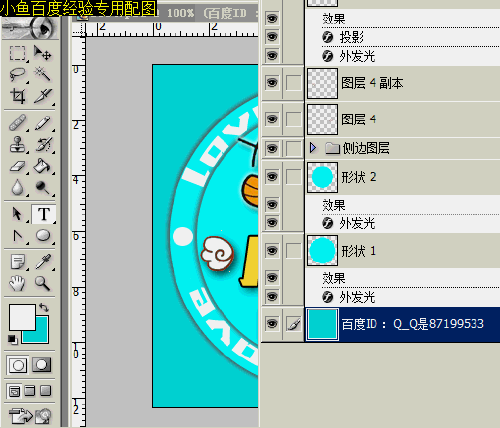Hide the 形状 2 layer
This screenshot has height=428, width=500.
pyautogui.click(x=272, y=177)
